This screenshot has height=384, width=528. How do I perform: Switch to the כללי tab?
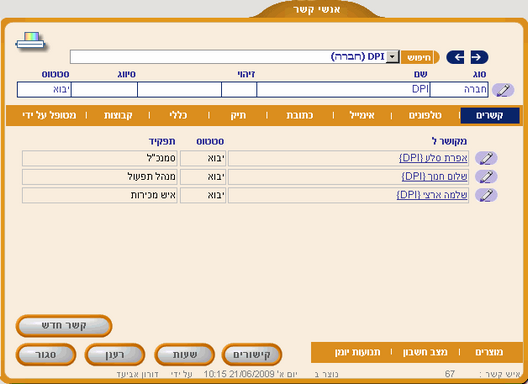pyautogui.click(x=178, y=116)
